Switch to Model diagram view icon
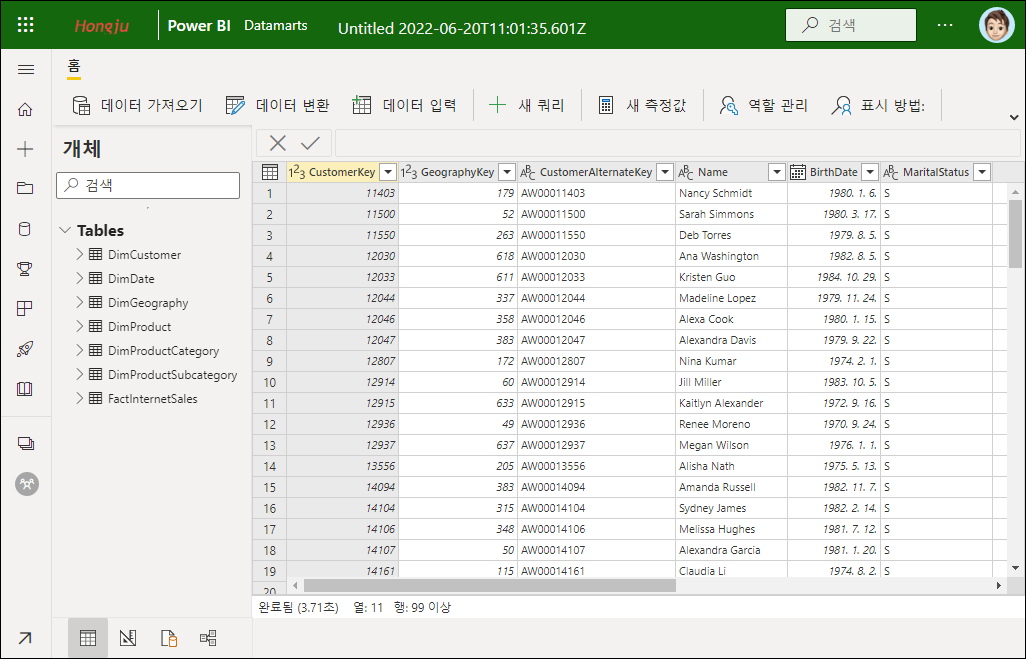Viewport: 1026px width, 659px height. pyautogui.click(x=208, y=638)
